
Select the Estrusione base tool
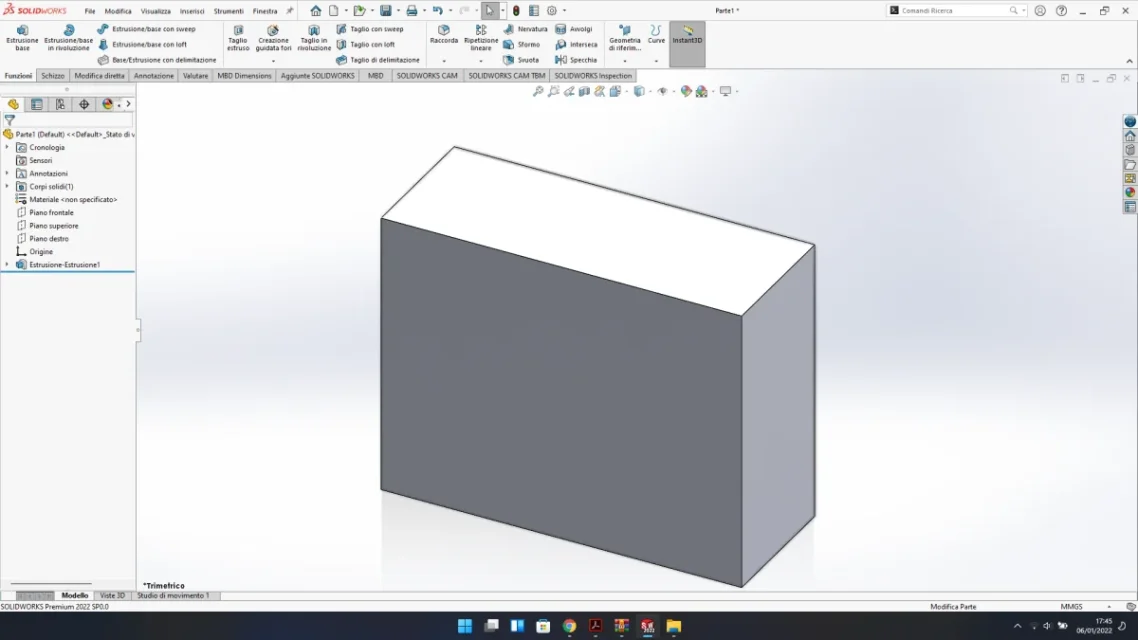(22, 38)
